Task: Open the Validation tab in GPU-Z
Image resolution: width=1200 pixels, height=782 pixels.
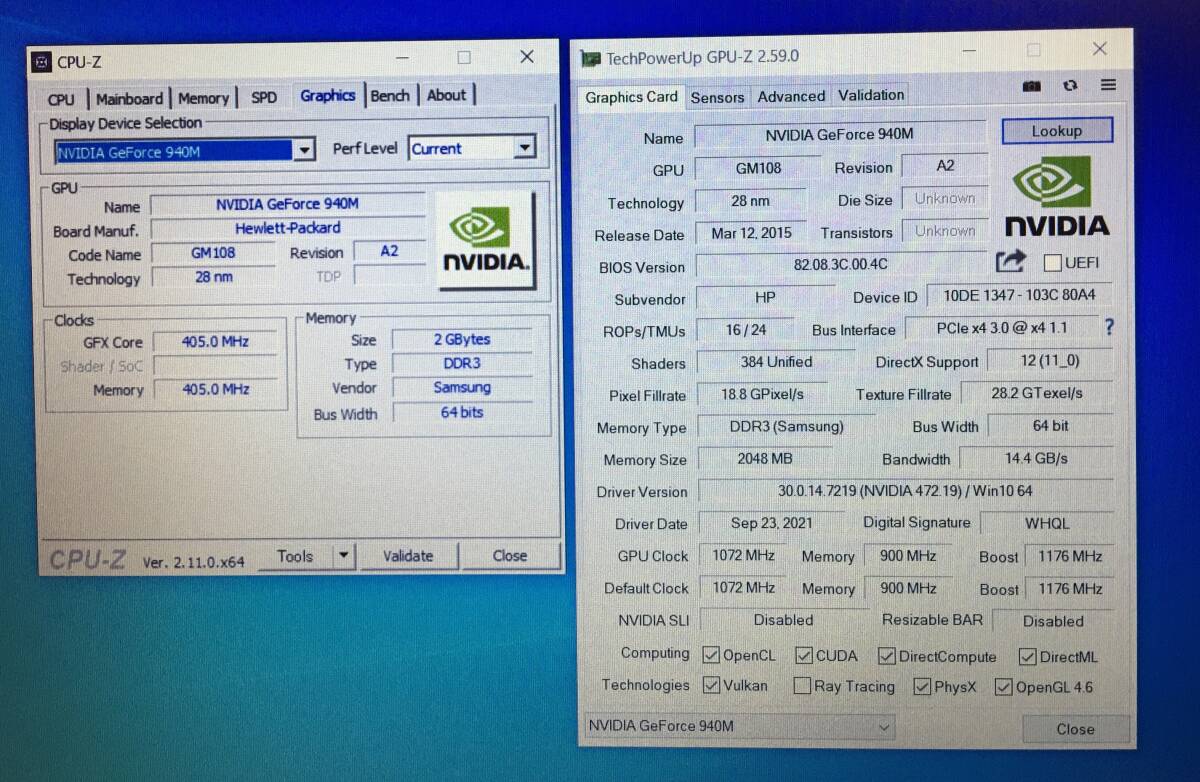Action: [871, 95]
